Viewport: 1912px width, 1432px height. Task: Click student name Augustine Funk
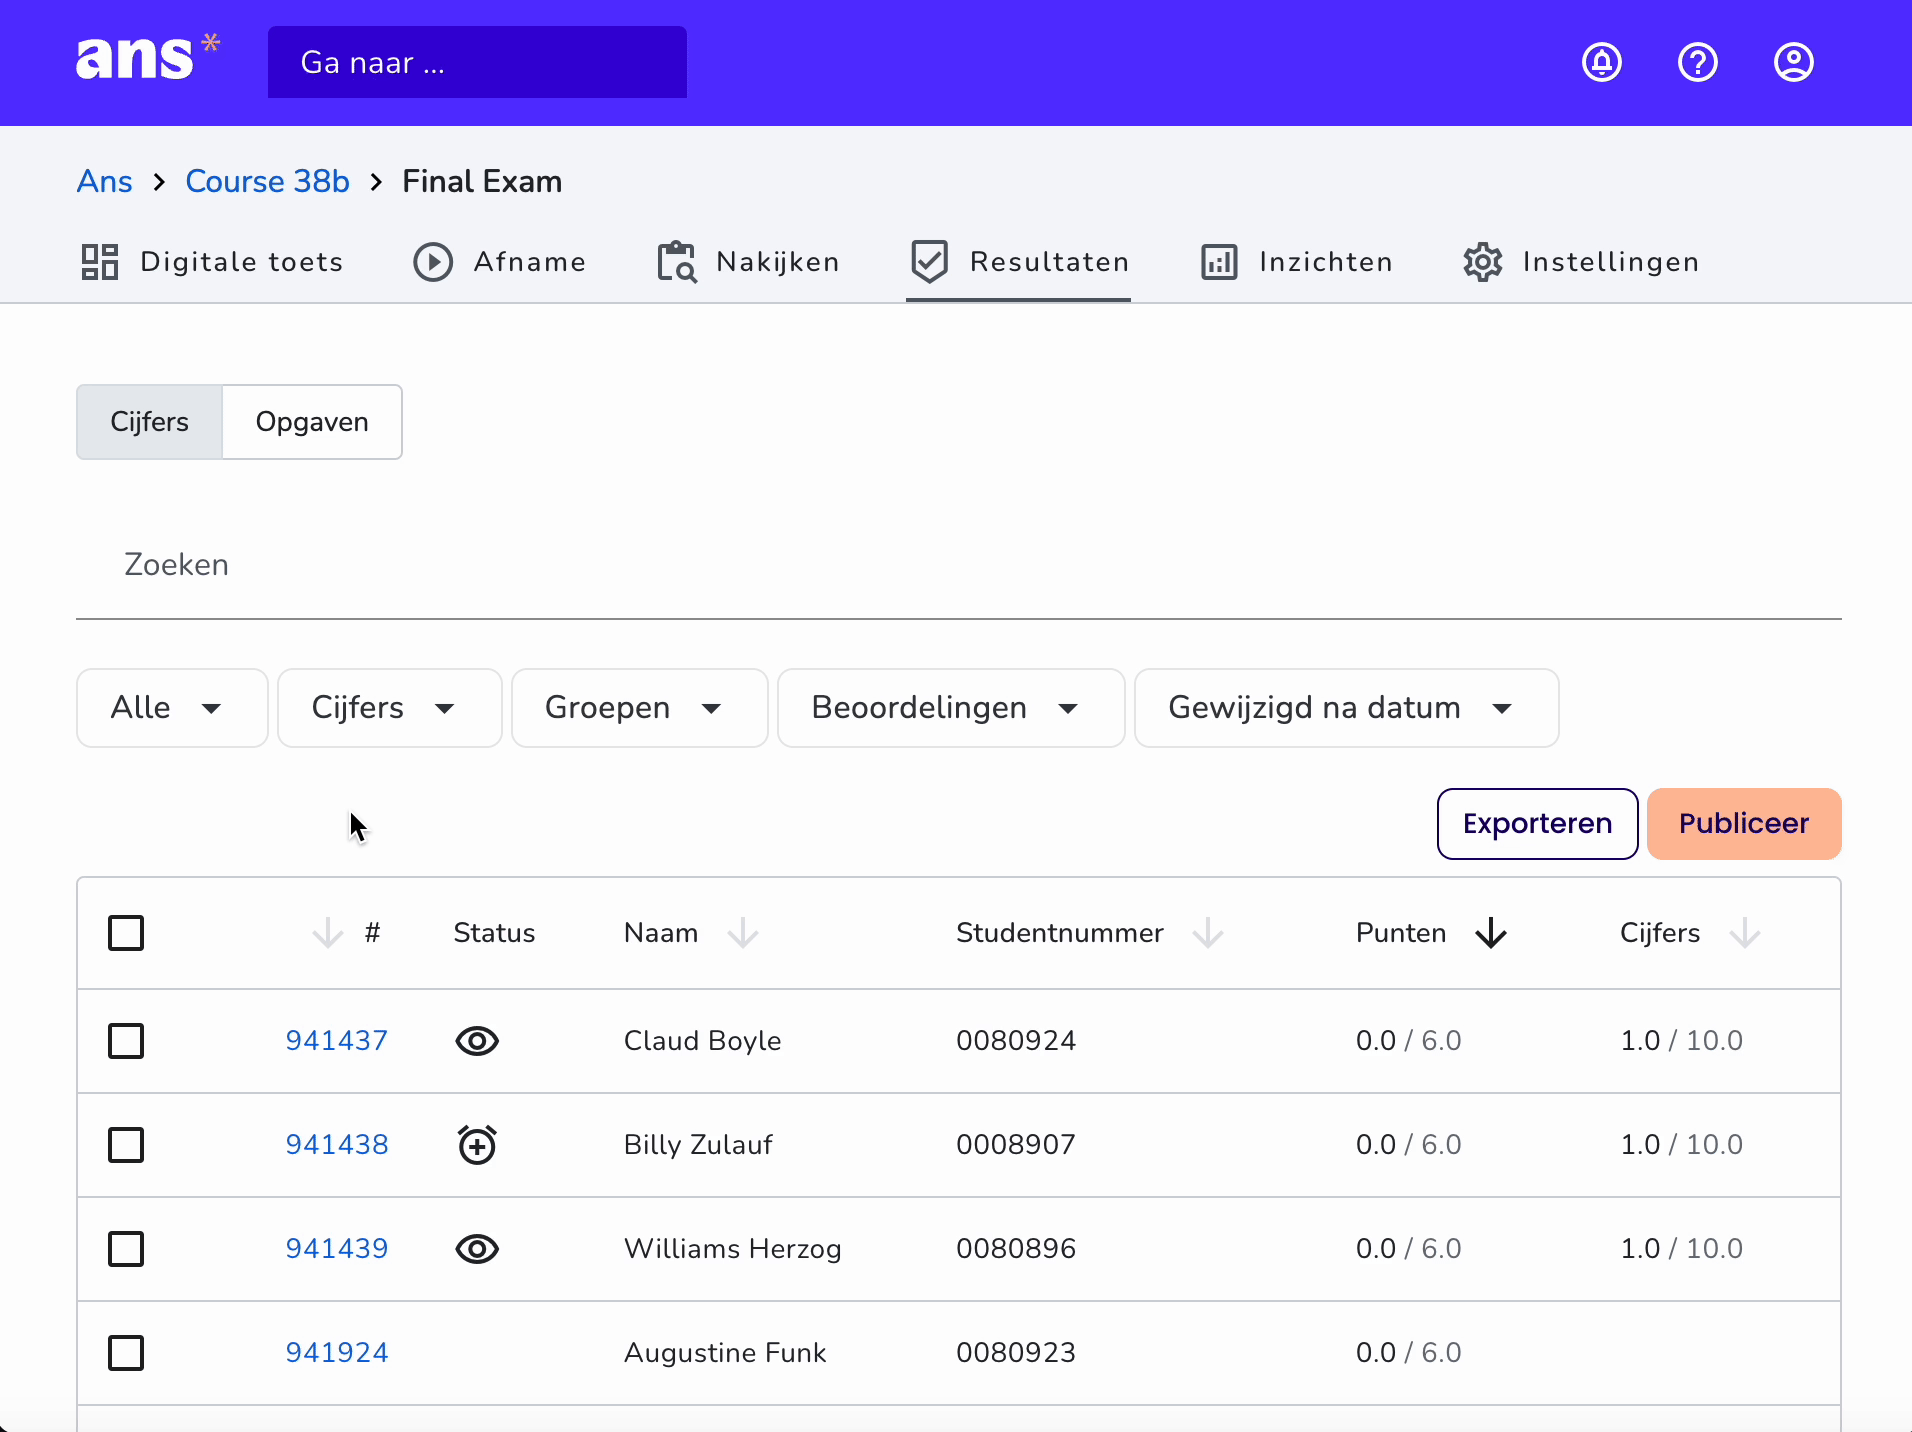click(726, 1353)
